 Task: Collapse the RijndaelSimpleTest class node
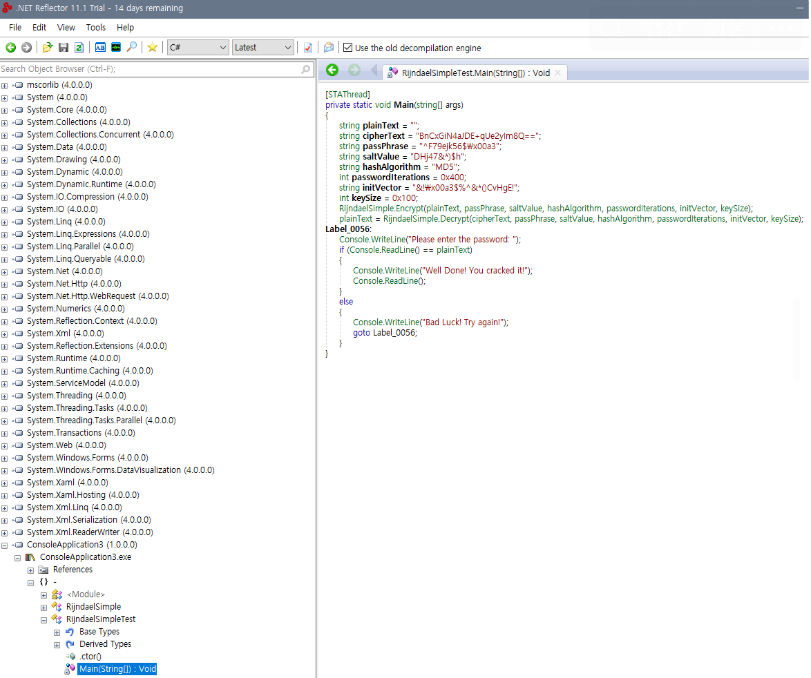tap(44, 620)
